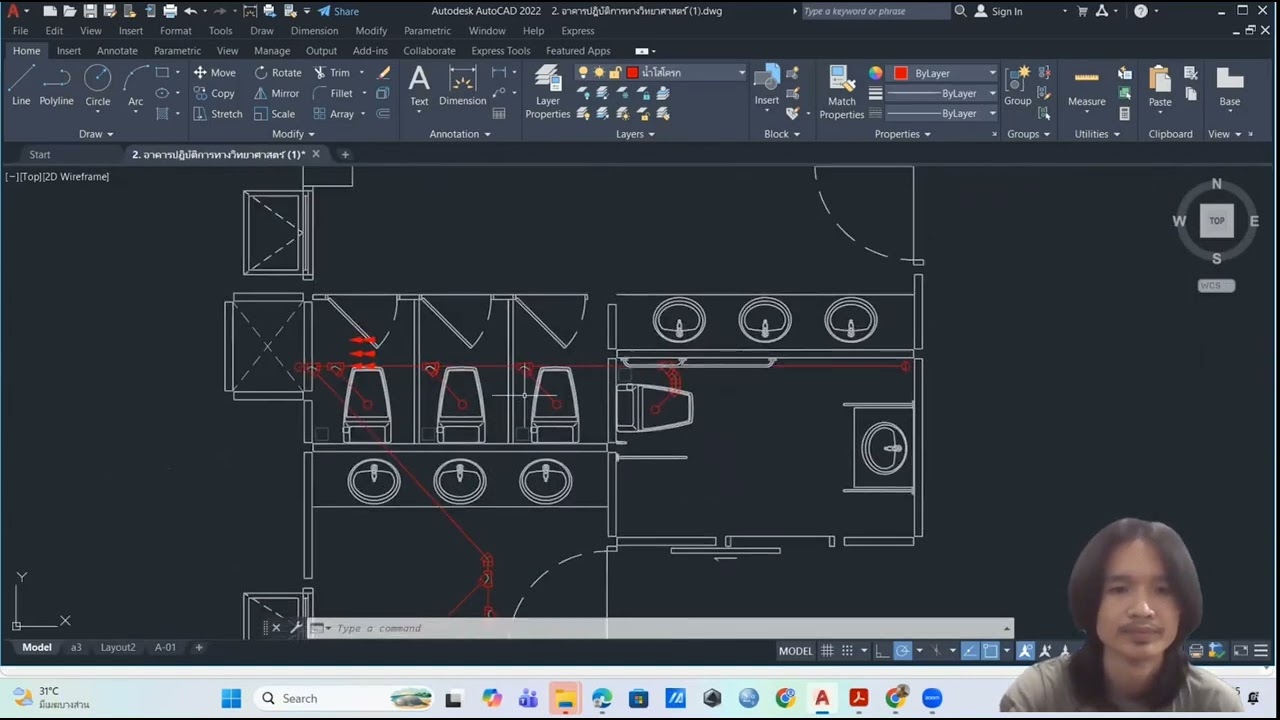Viewport: 1280px width, 720px height.
Task: Select the Hatch tool icon
Action: point(162,114)
